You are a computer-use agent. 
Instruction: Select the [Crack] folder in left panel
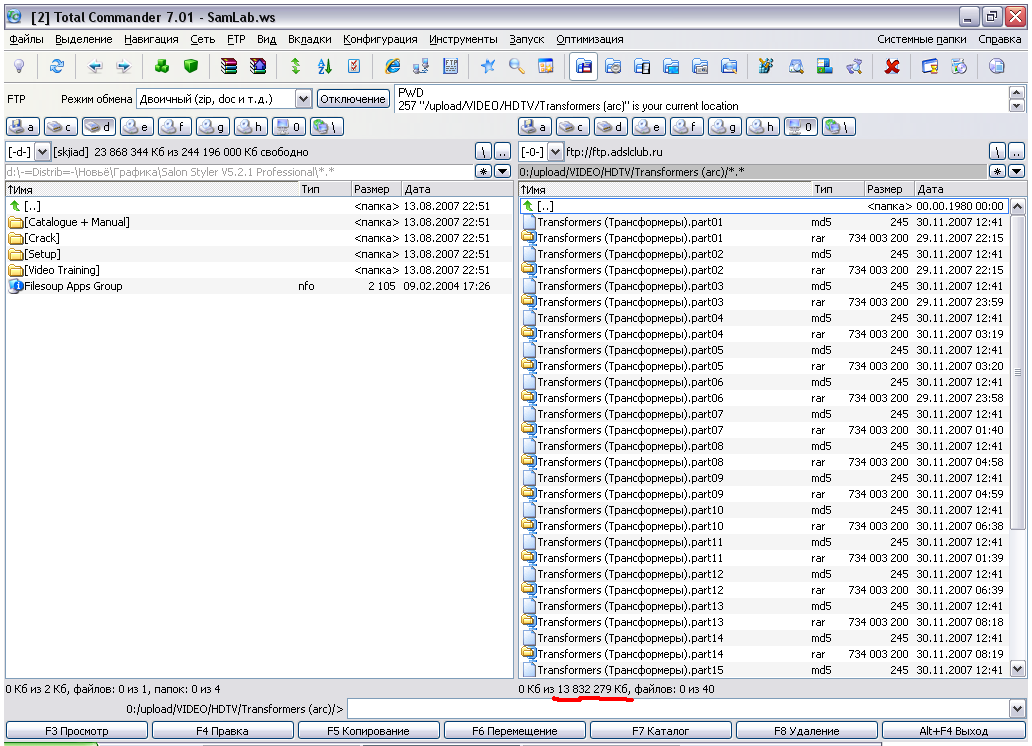point(259,238)
